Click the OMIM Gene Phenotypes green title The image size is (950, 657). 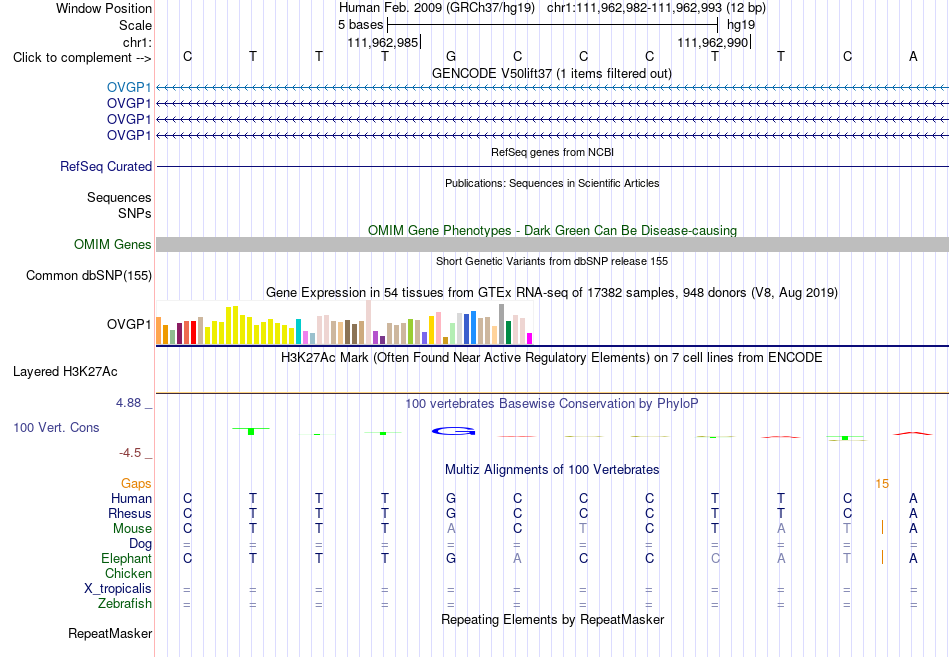point(552,230)
